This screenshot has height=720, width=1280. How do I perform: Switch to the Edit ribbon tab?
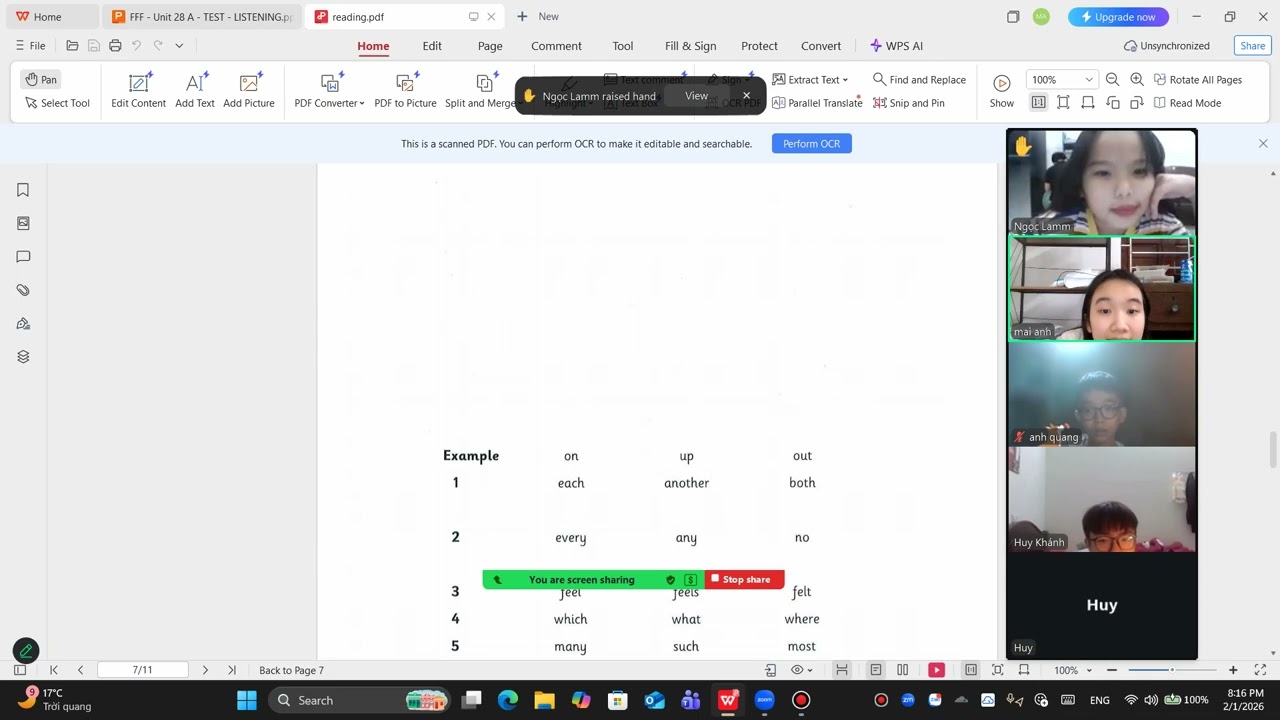click(432, 46)
